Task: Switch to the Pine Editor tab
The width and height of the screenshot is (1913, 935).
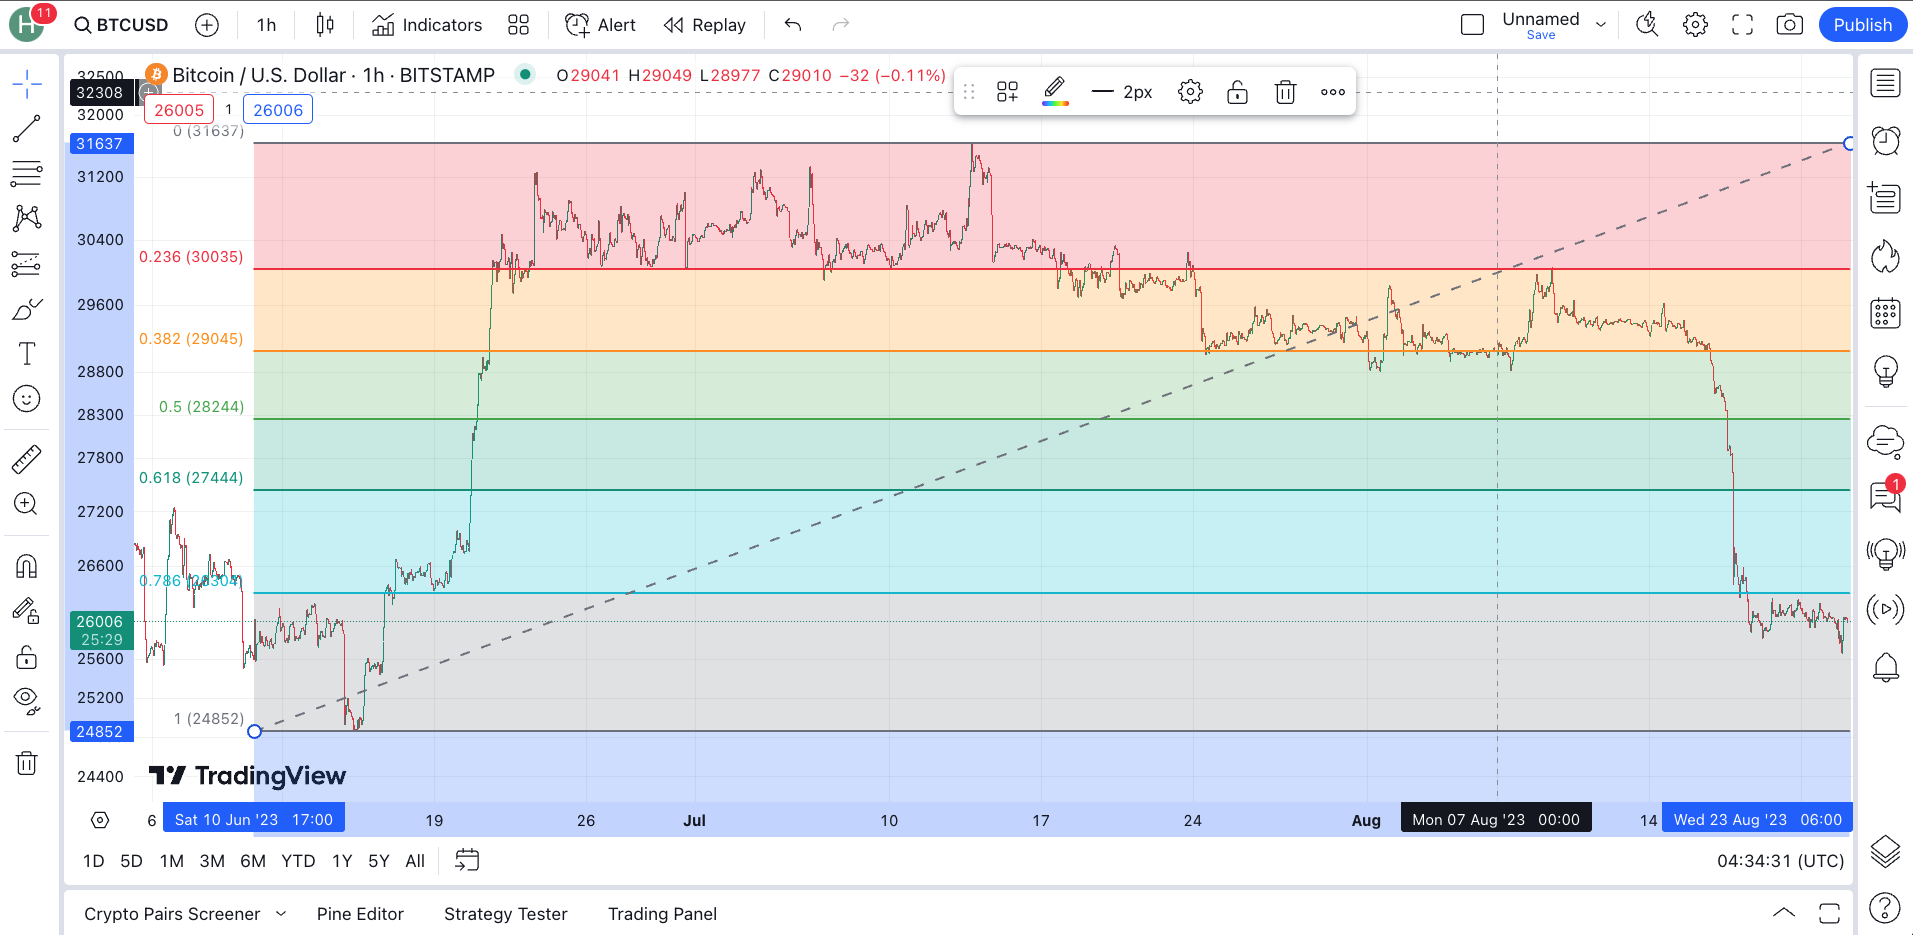Action: pyautogui.click(x=359, y=913)
